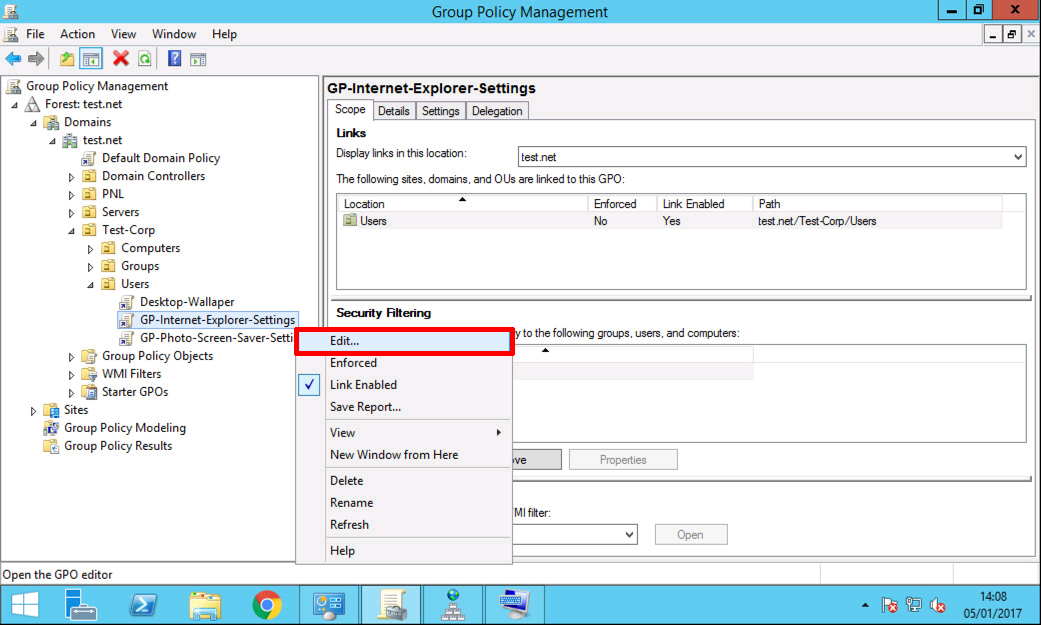1041x625 pixels.
Task: Click the Windows Start button
Action: [x=25, y=605]
